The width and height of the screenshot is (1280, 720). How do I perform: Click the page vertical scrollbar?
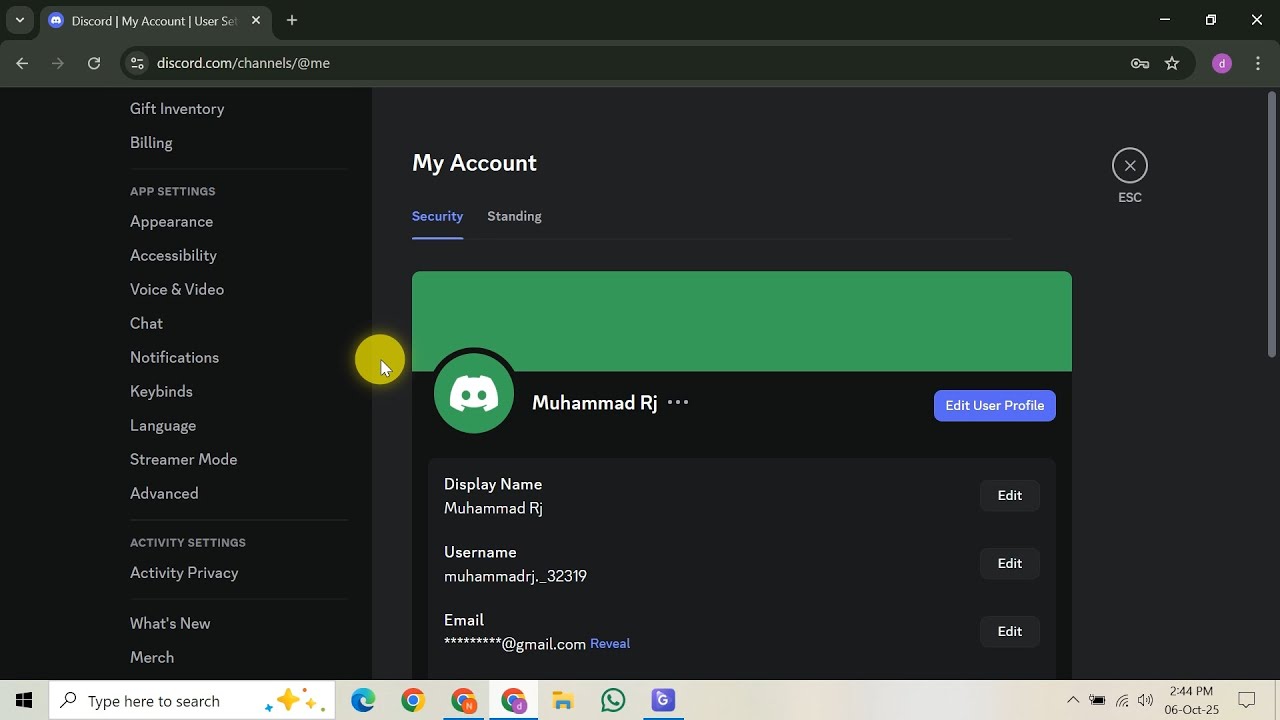1272,225
